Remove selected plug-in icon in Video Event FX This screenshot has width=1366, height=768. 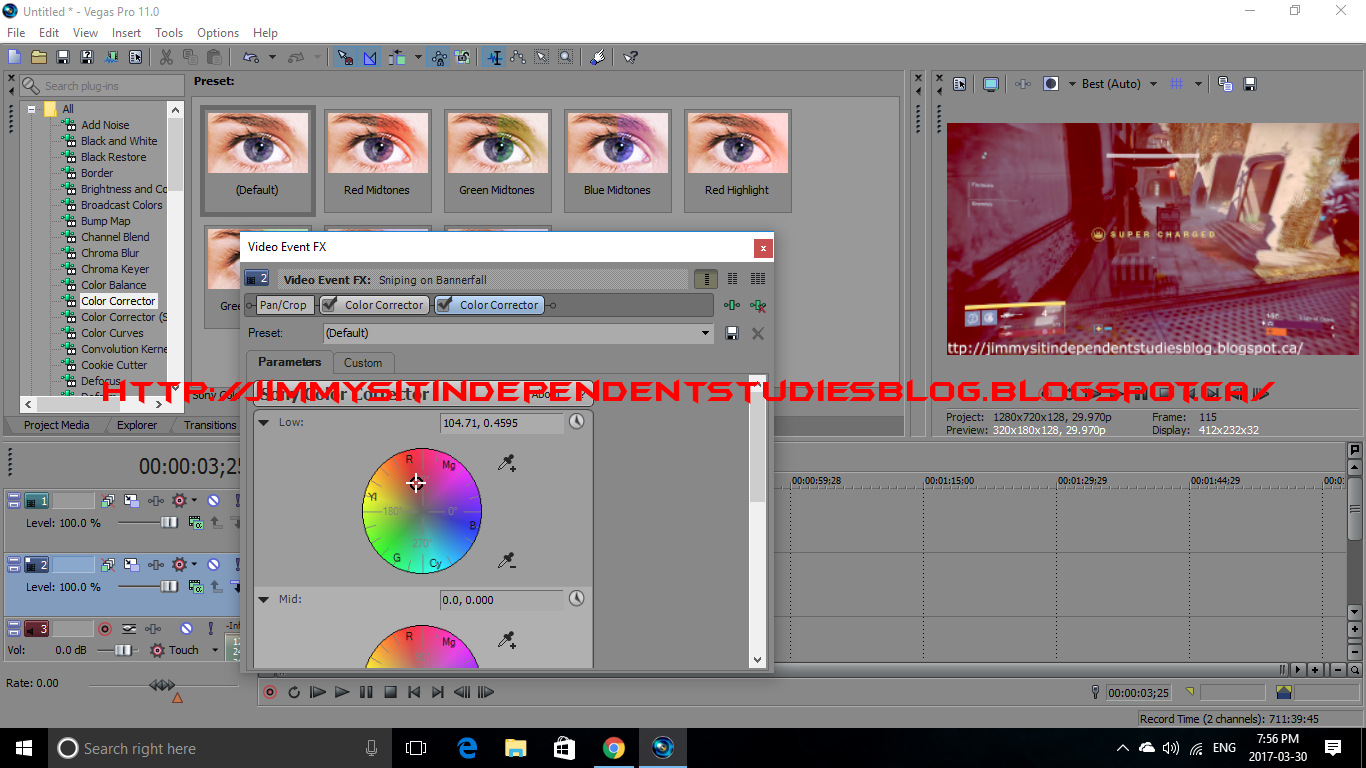tap(758, 305)
